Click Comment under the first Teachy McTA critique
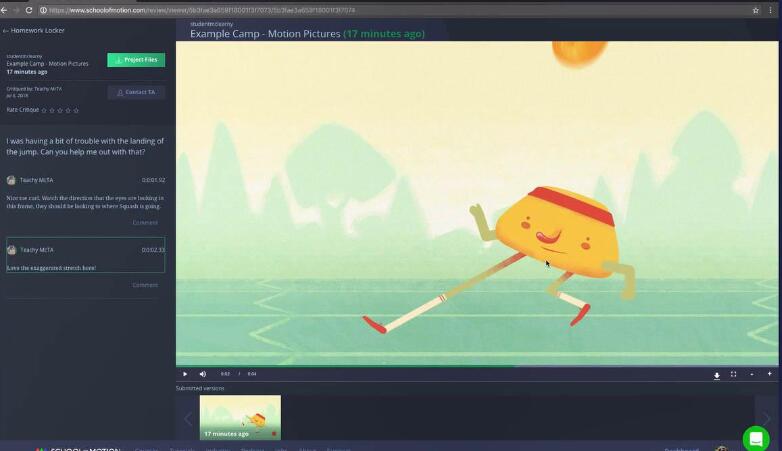Viewport: 782px width, 451px height. [145, 223]
